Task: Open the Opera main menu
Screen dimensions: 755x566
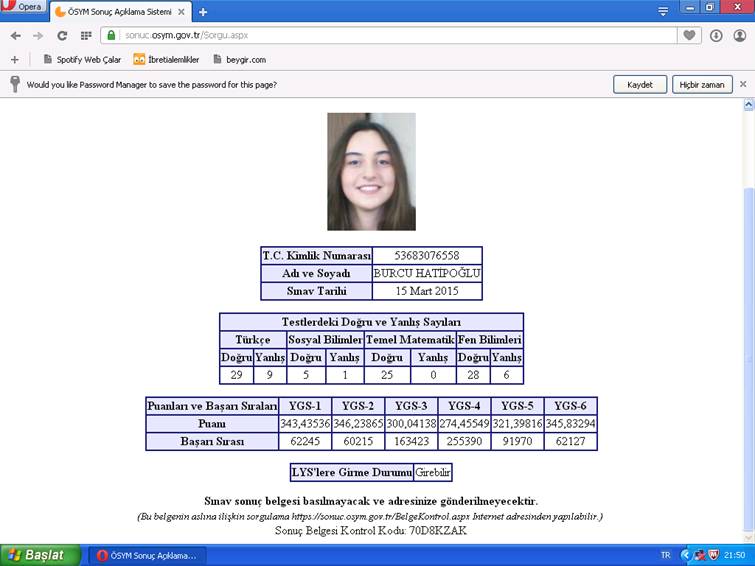Action: (x=22, y=8)
